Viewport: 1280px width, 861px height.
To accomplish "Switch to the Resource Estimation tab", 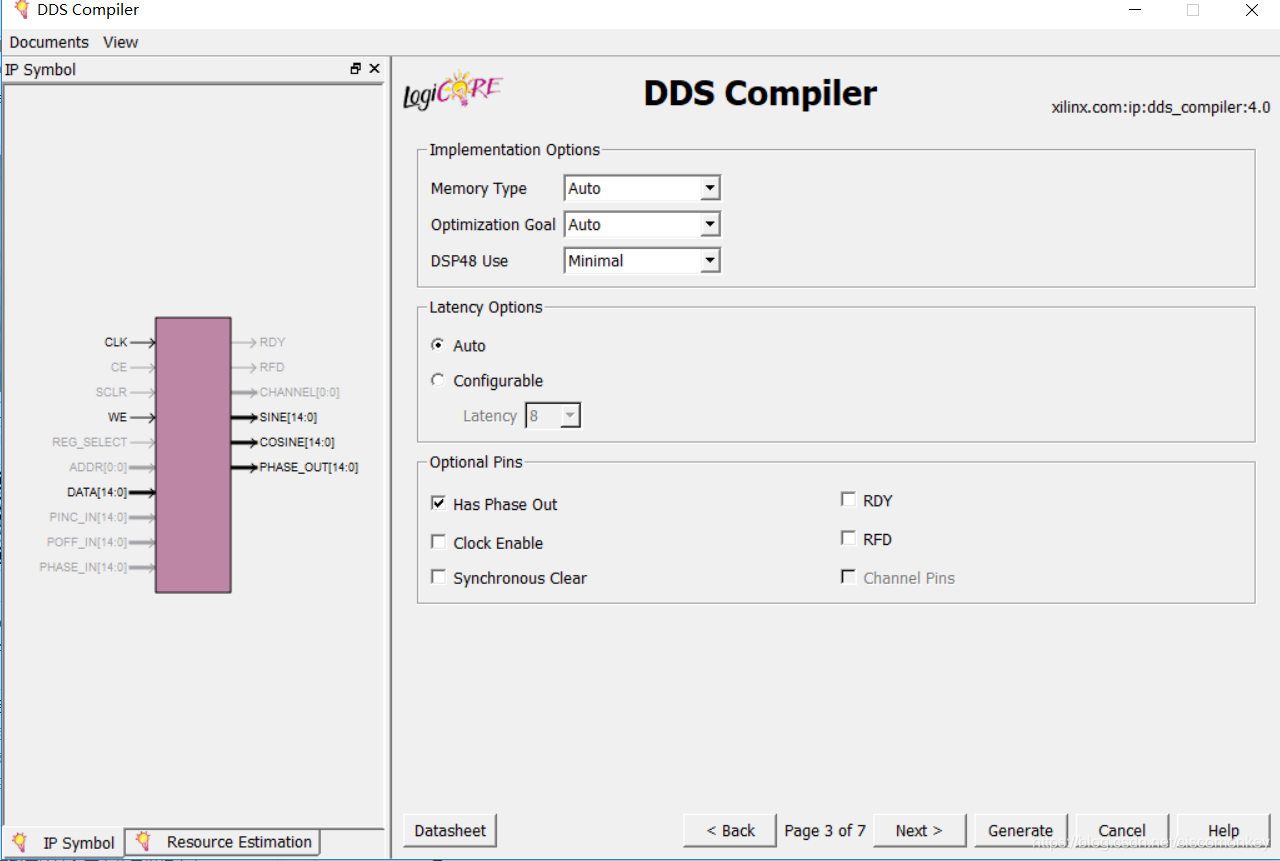I will point(223,842).
